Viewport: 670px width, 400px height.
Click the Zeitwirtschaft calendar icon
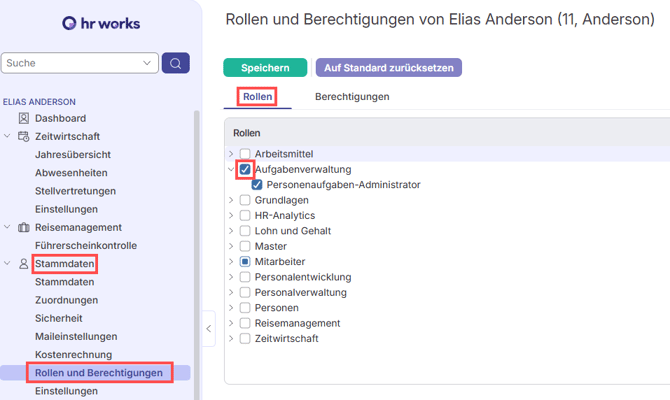click(x=24, y=136)
